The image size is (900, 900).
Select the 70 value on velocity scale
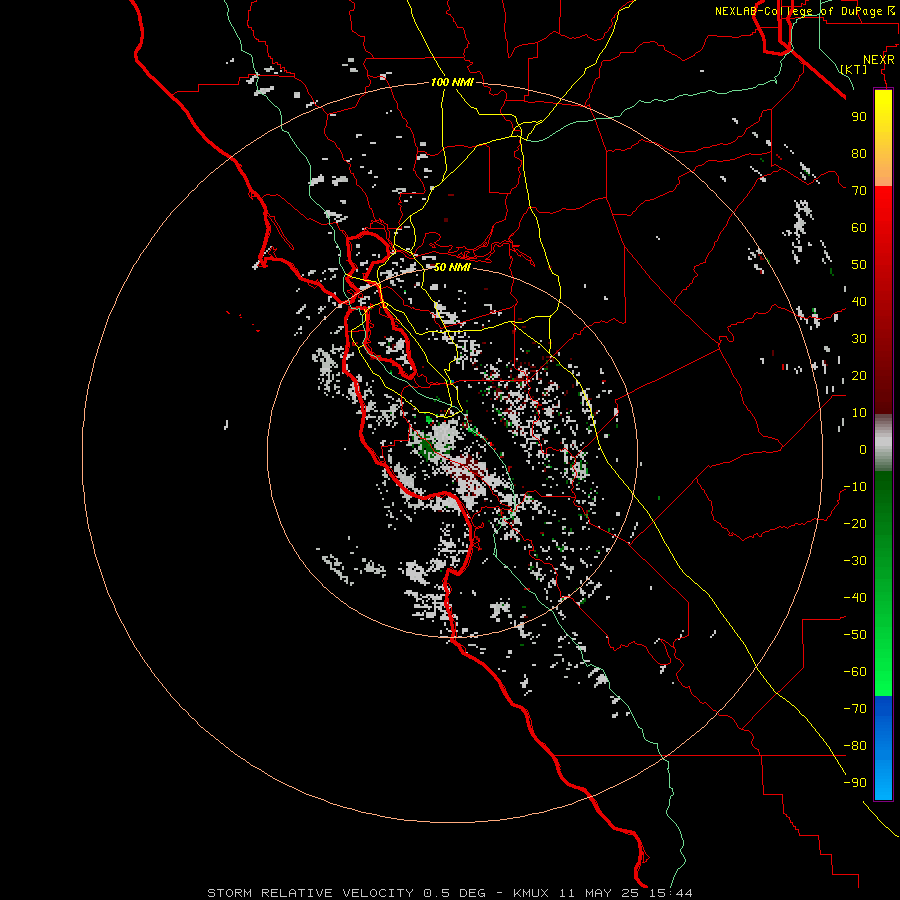coord(859,191)
